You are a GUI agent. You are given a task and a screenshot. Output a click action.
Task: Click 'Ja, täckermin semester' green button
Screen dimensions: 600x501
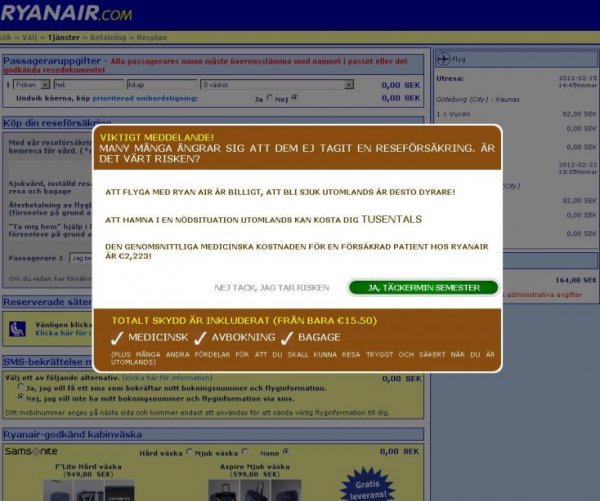[x=422, y=287]
